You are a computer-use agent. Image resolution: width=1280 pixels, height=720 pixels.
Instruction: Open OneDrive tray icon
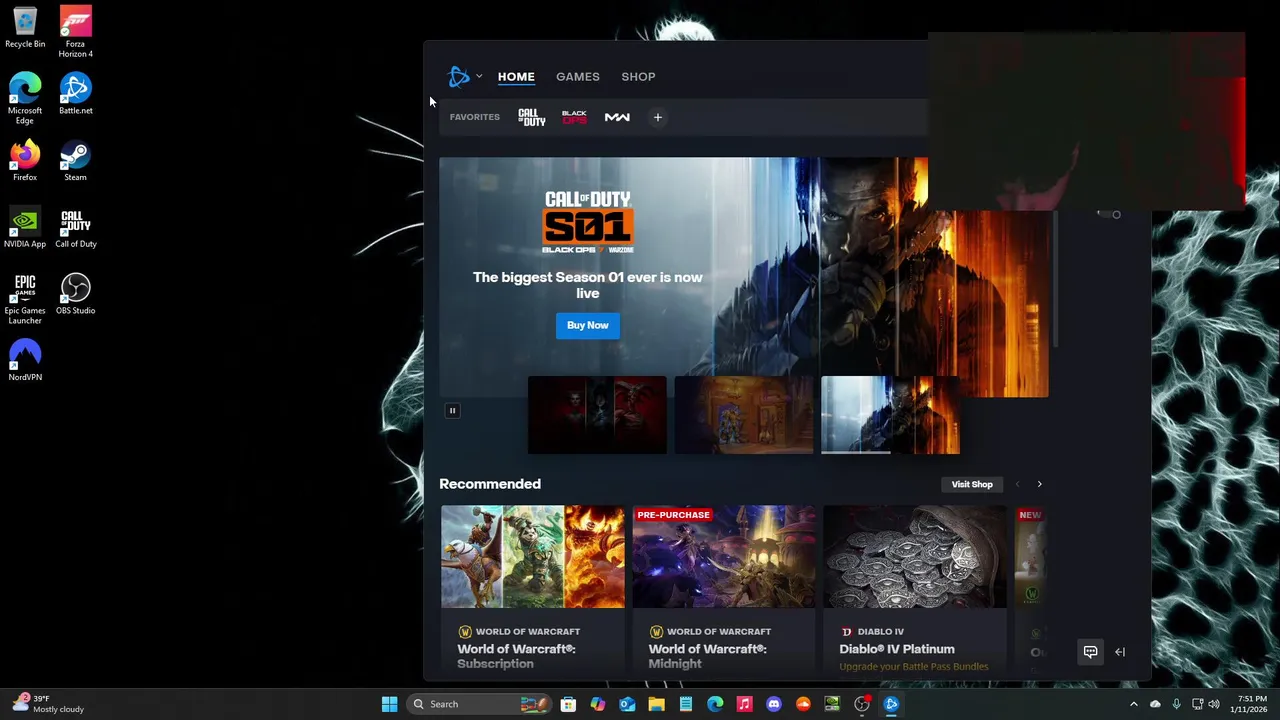click(1155, 704)
